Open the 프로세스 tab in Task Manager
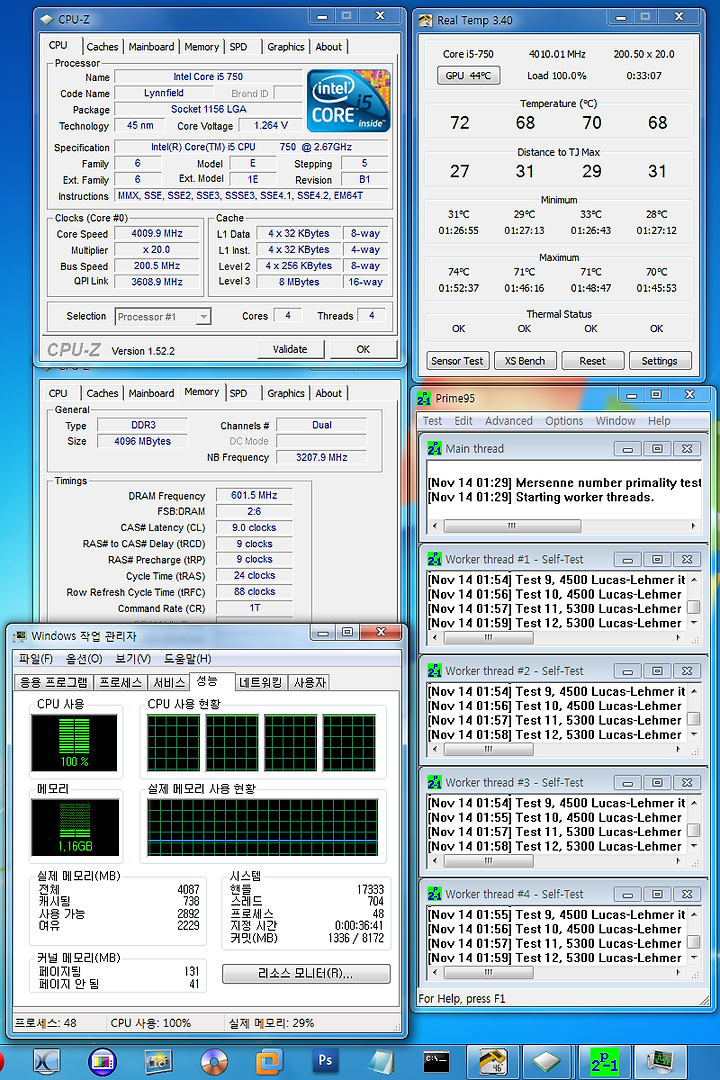 coord(121,682)
